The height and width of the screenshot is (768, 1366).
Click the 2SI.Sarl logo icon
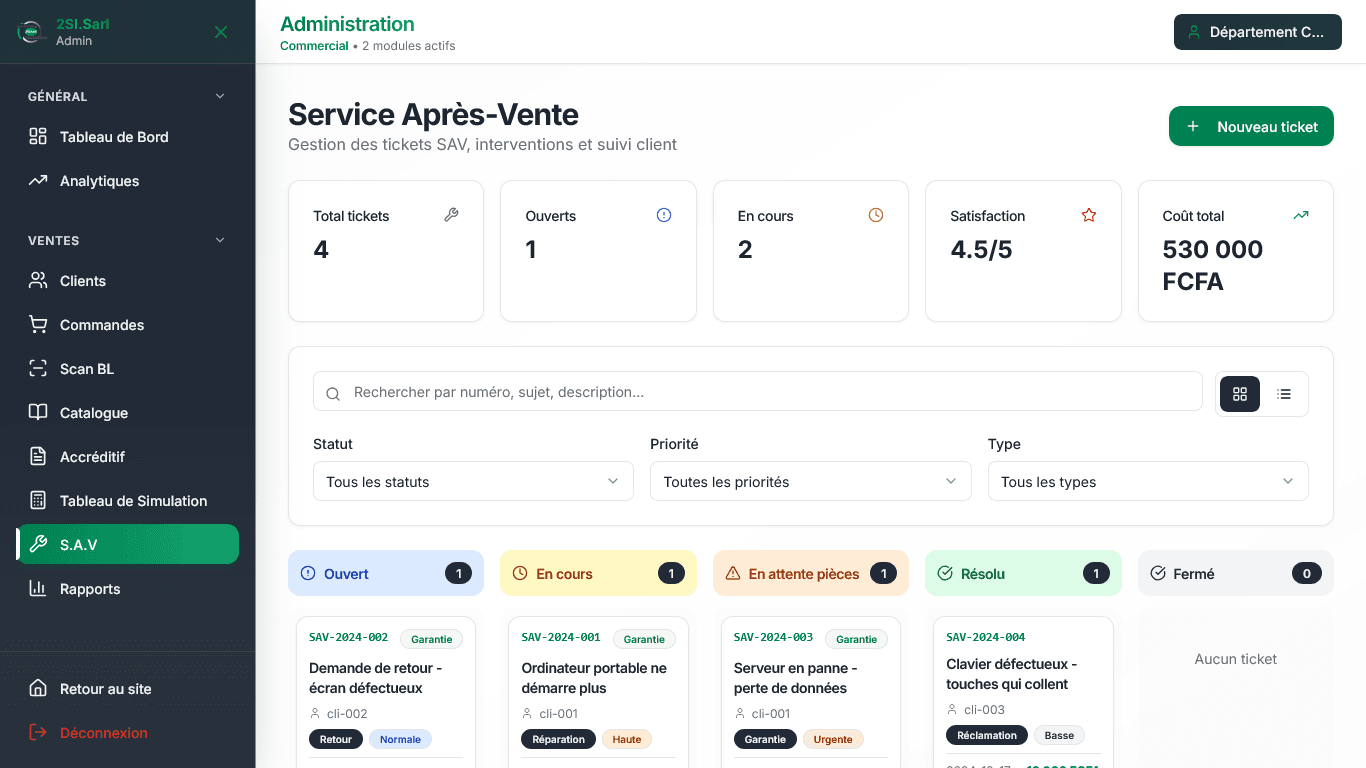tap(30, 32)
